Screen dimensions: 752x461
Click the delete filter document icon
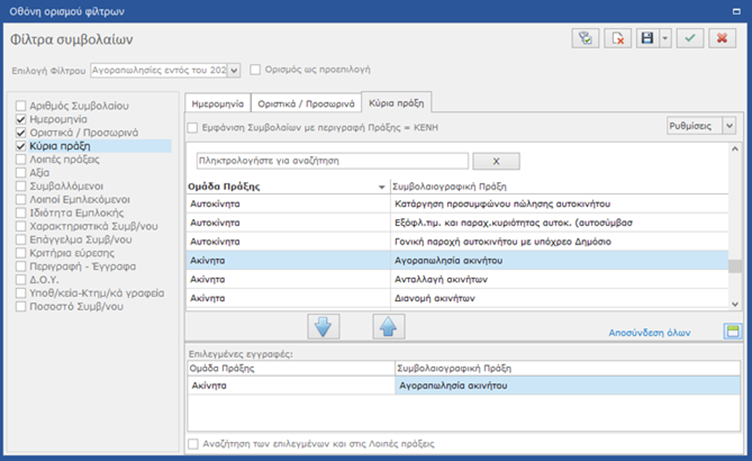(x=618, y=38)
